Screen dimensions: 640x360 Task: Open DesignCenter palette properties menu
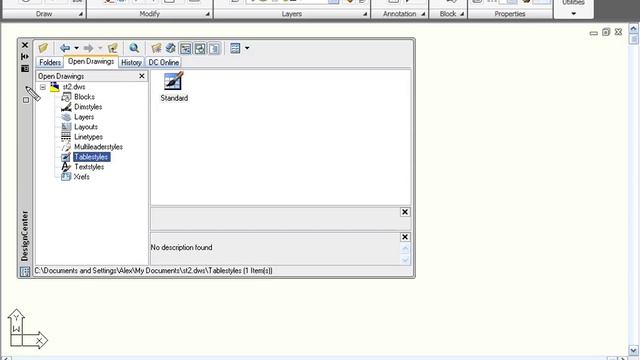pyautogui.click(x=25, y=68)
